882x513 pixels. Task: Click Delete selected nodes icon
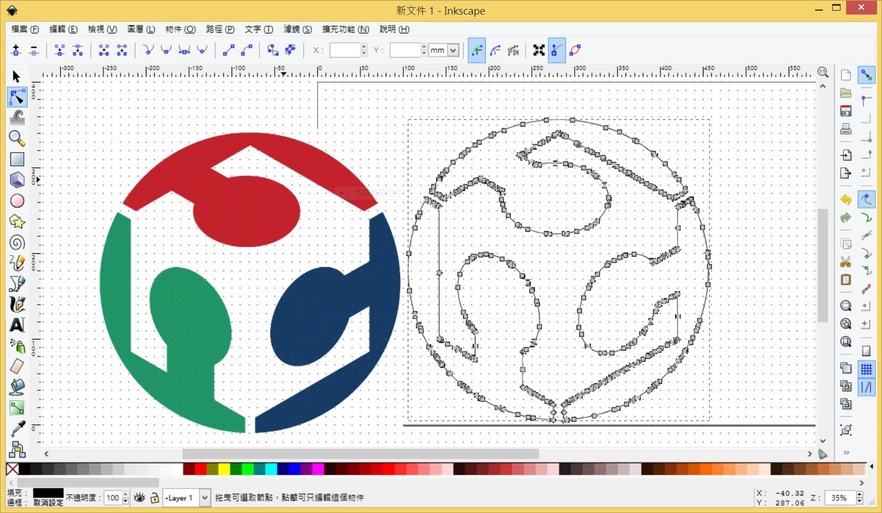pos(34,50)
